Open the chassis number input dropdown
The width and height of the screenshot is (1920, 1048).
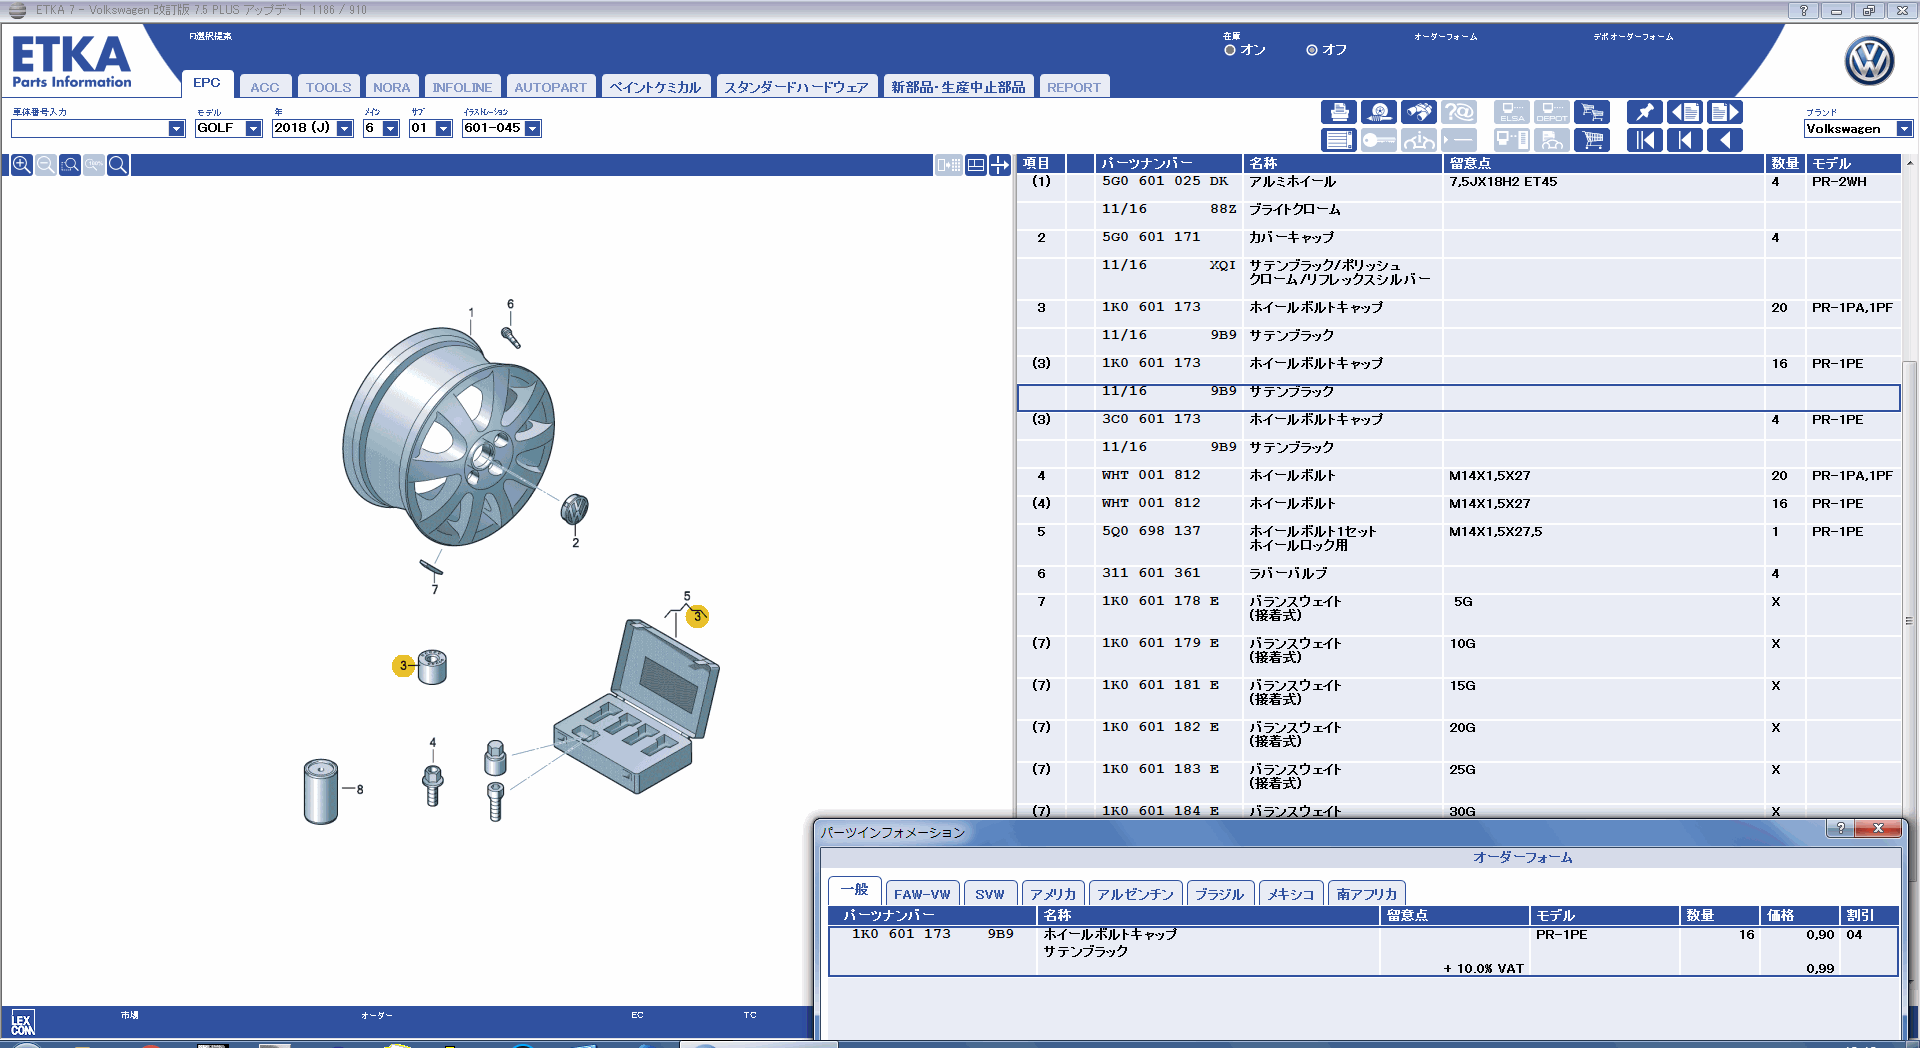pos(176,129)
